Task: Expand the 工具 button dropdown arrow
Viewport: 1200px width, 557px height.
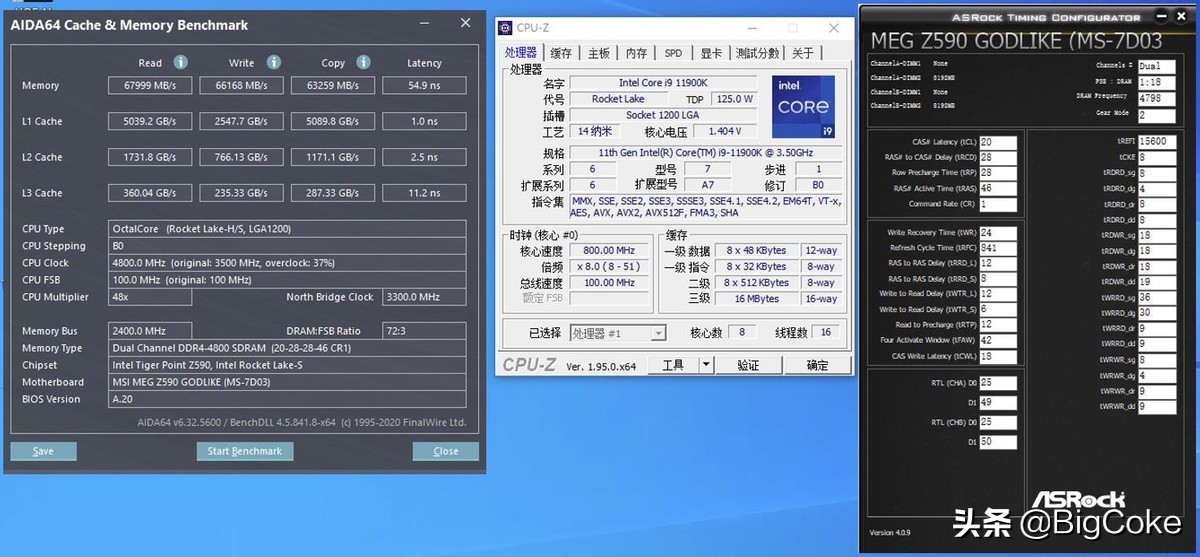Action: pyautogui.click(x=706, y=365)
